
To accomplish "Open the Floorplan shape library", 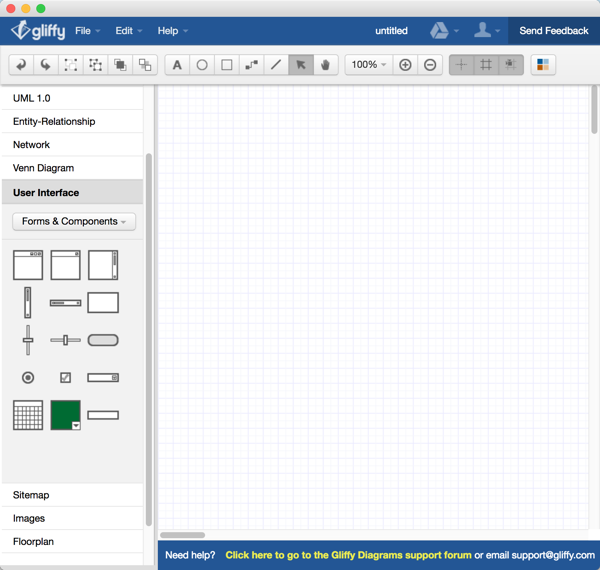I will click(x=72, y=542).
